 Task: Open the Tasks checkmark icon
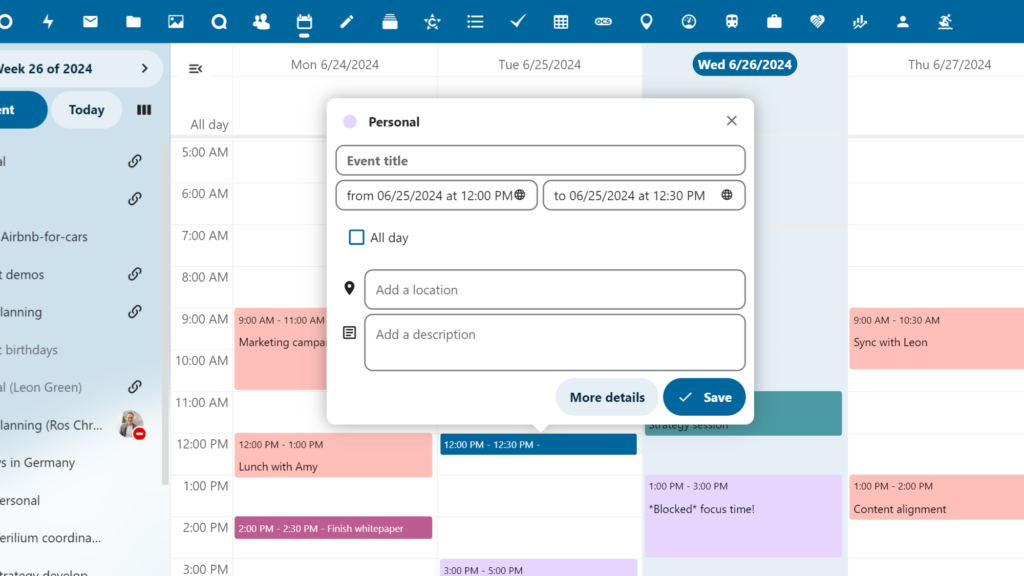tap(517, 21)
